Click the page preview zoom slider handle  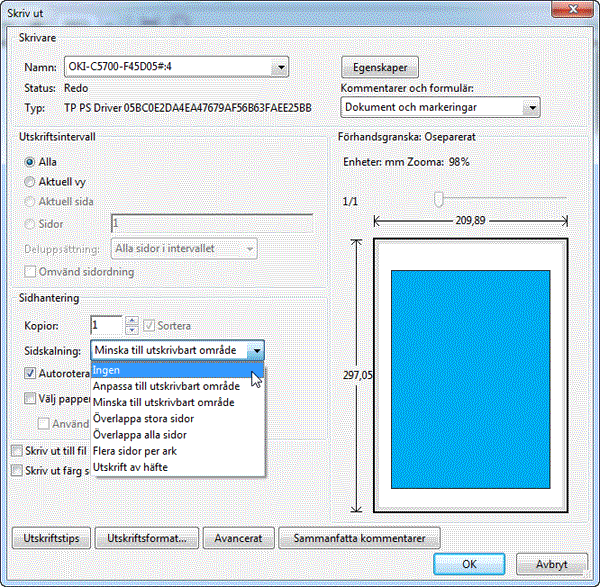point(438,200)
